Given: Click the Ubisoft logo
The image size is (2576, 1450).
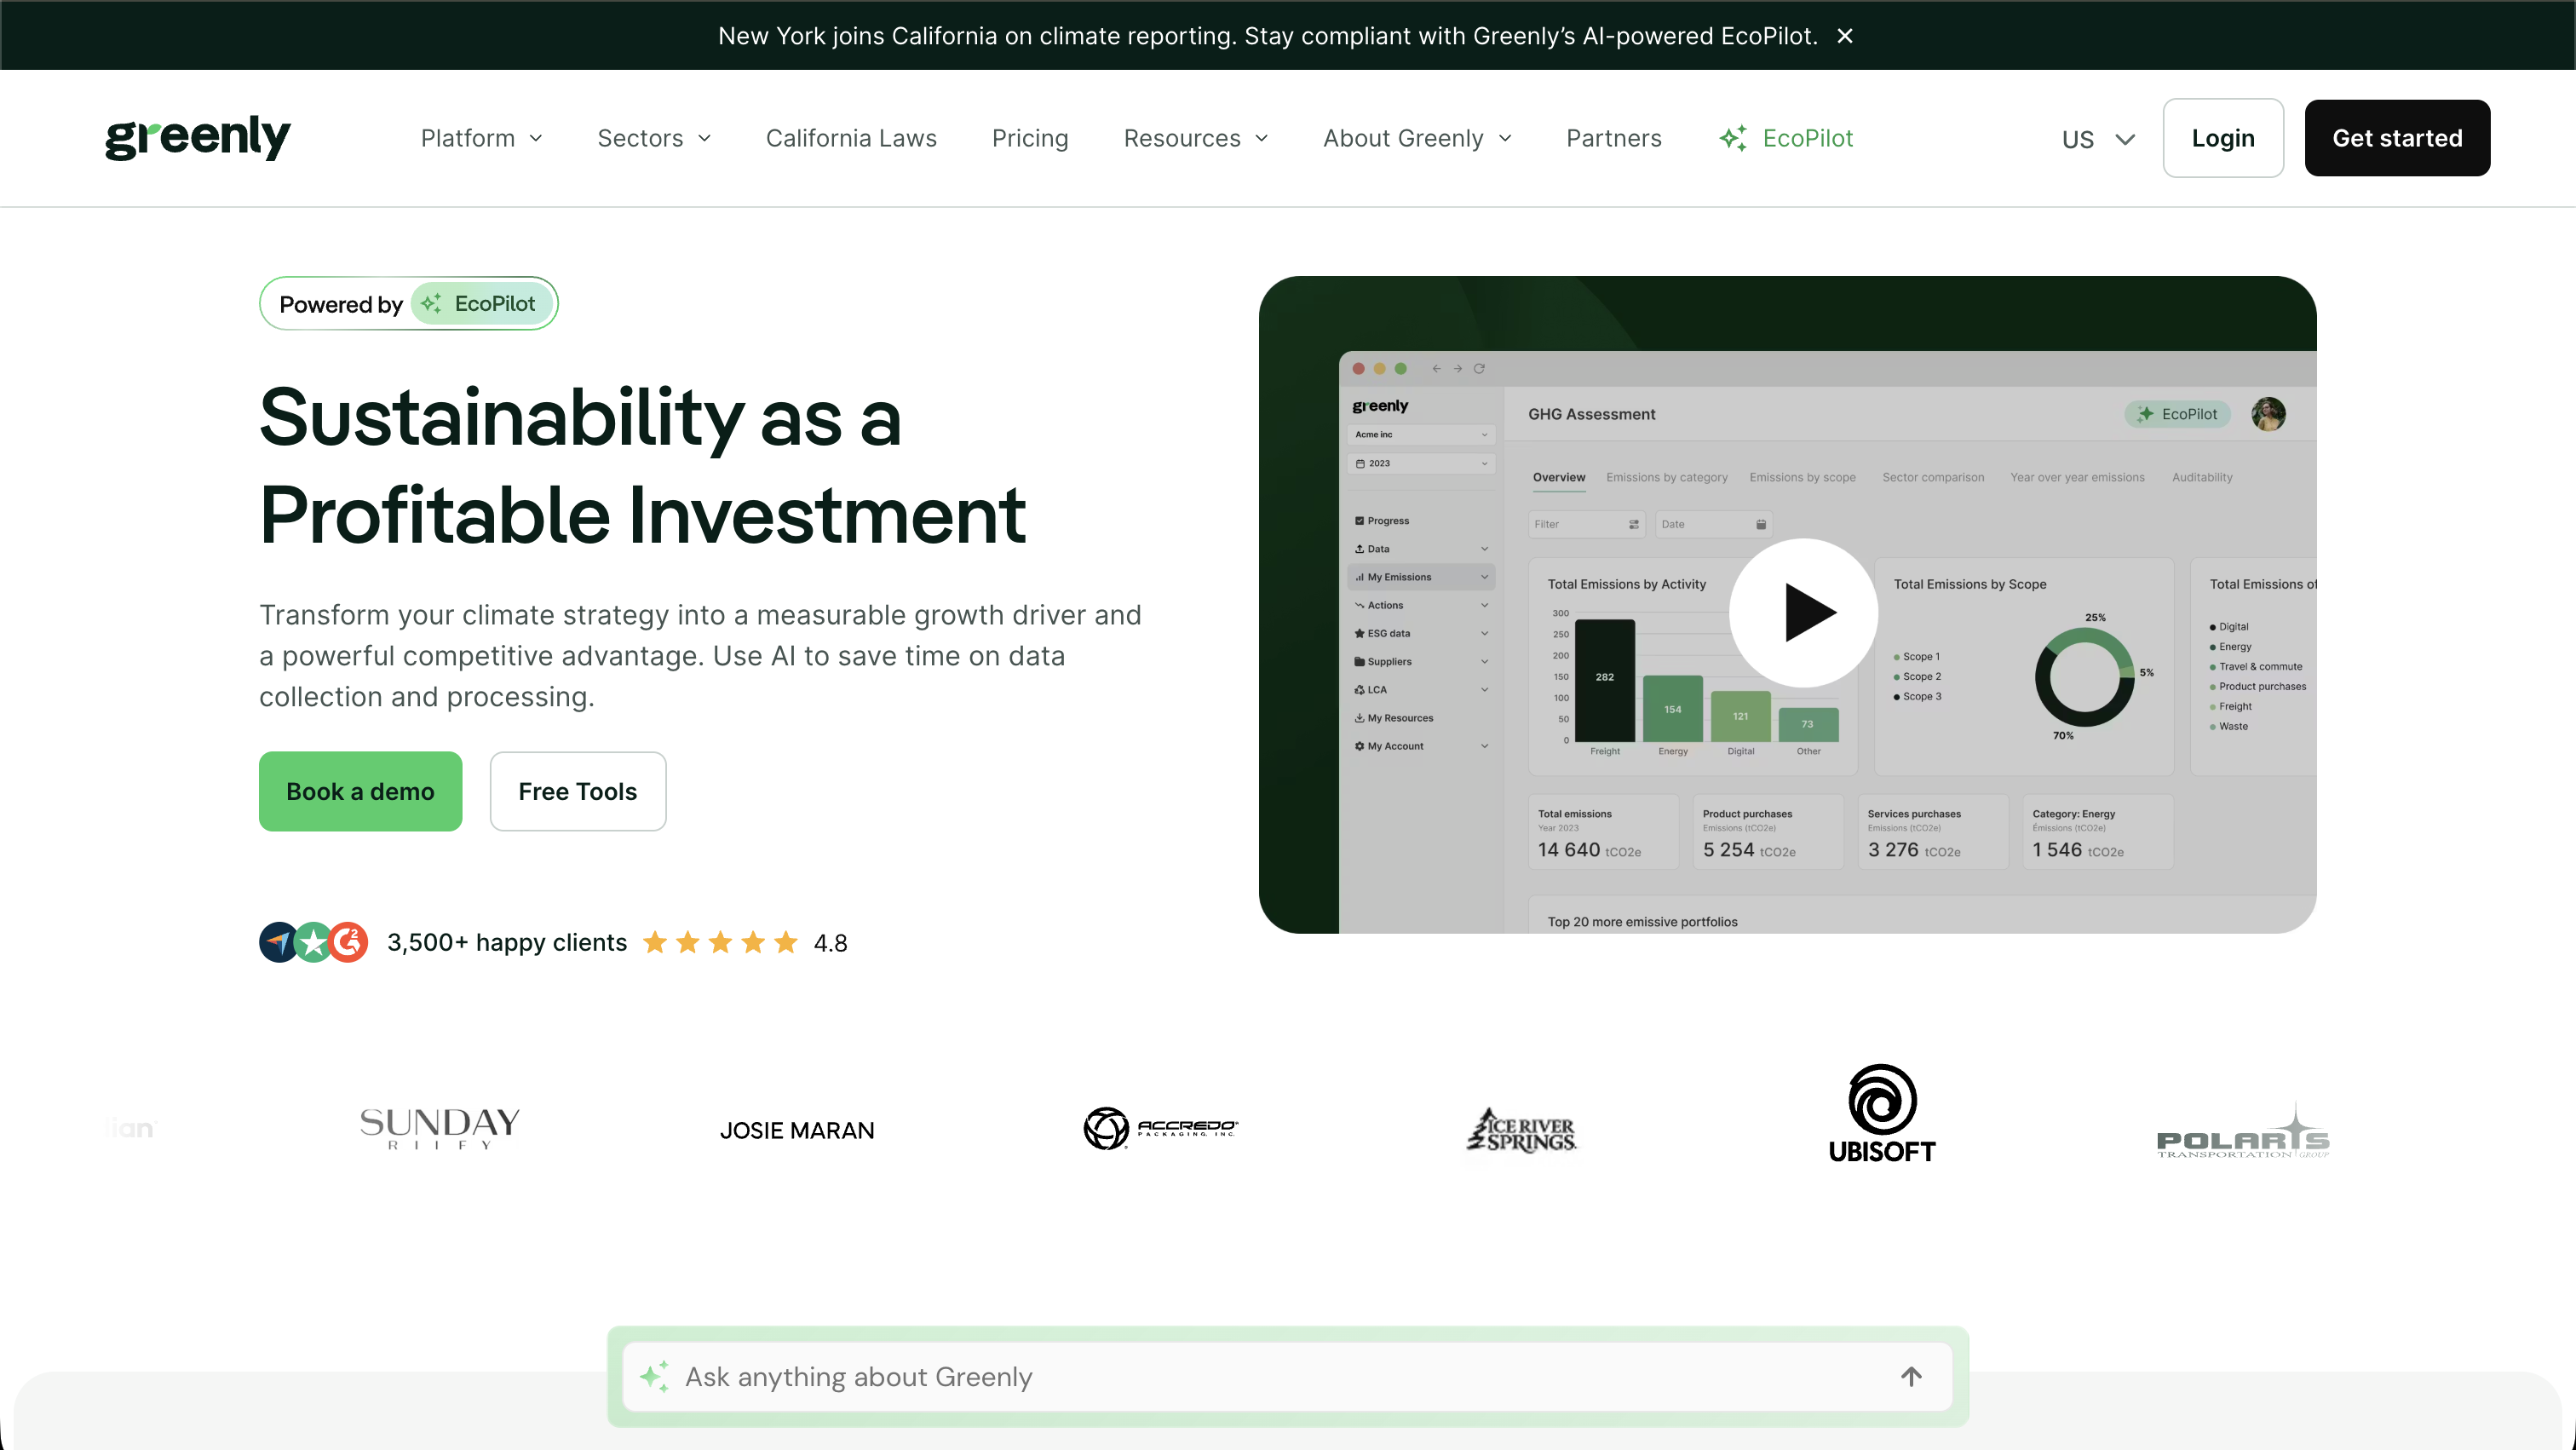Looking at the screenshot, I should coord(1882,1114).
